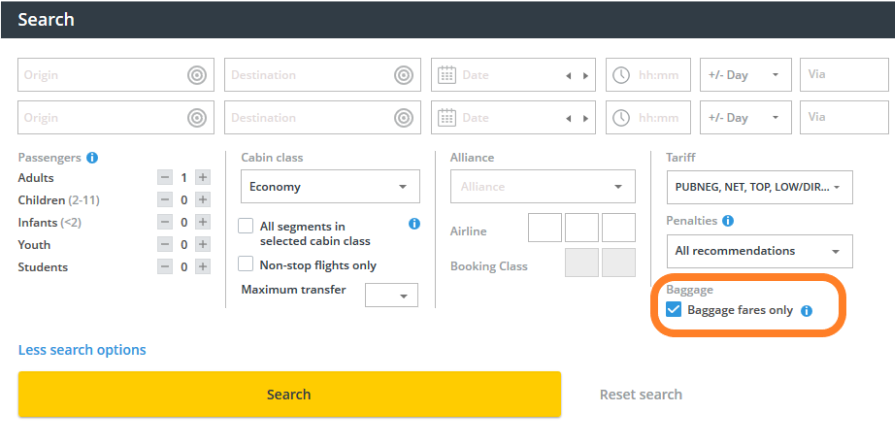Image resolution: width=895 pixels, height=430 pixels.
Task: Click the info icon next to Passengers
Action: pyautogui.click(x=92, y=158)
